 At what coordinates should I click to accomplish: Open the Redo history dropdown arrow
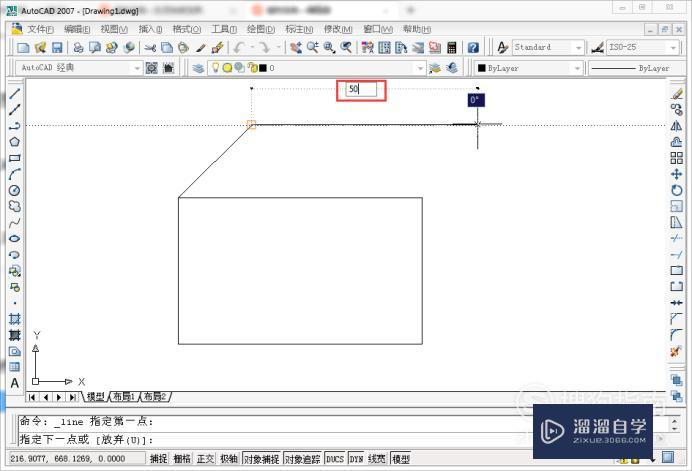coord(278,47)
